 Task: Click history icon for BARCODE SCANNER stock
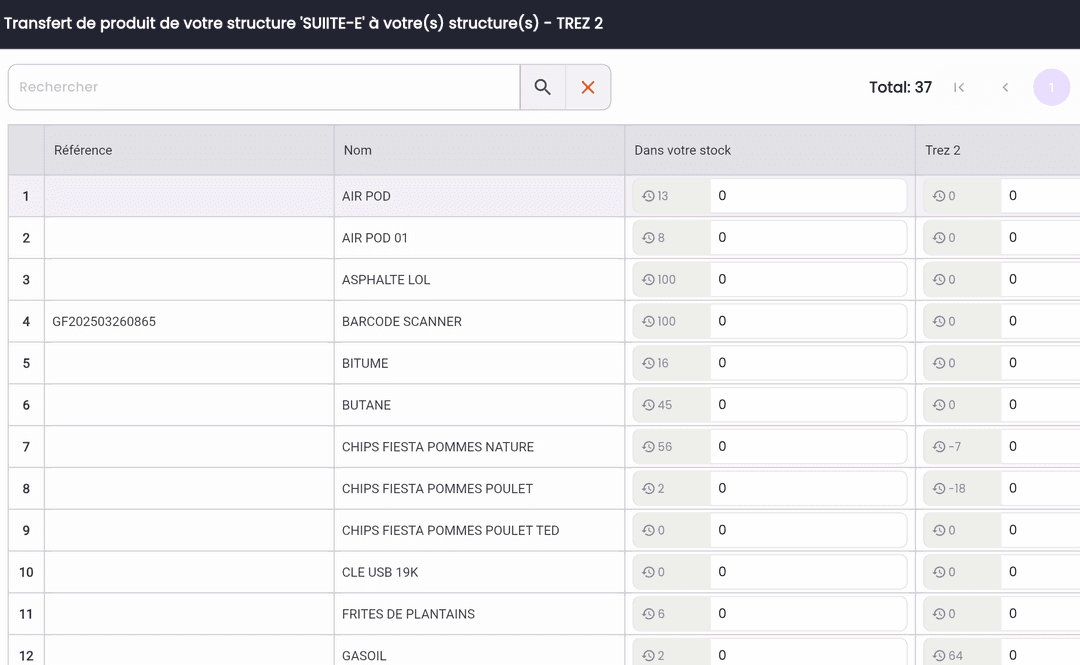click(648, 321)
